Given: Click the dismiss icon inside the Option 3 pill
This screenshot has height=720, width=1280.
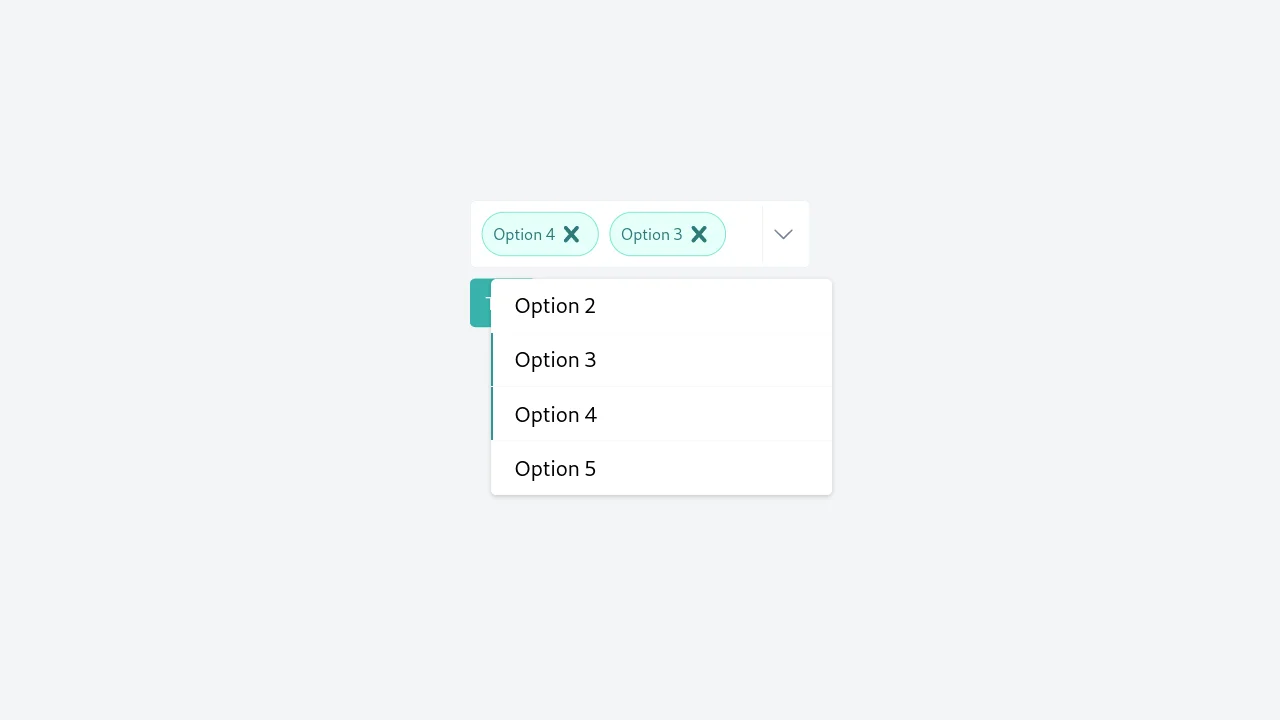Looking at the screenshot, I should click(699, 234).
